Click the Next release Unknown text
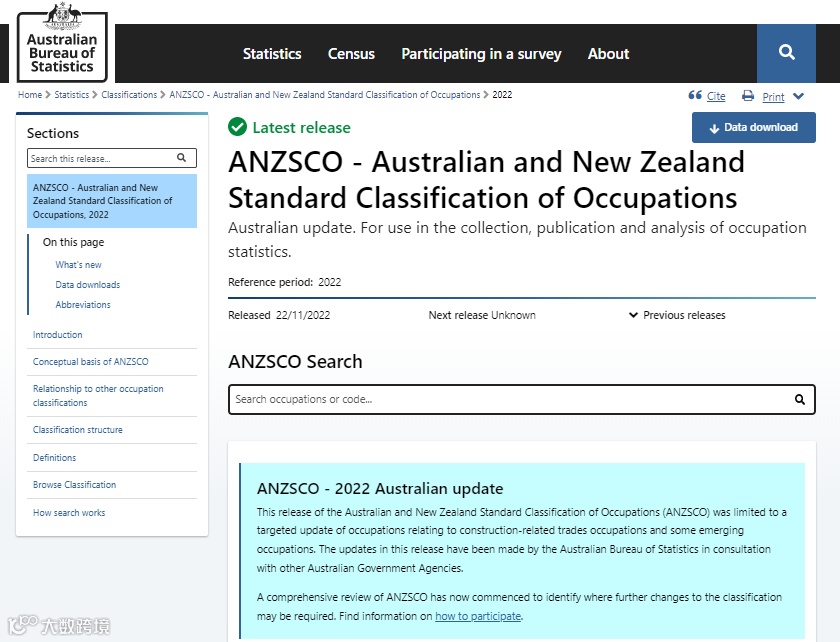This screenshot has height=642, width=840. click(x=482, y=315)
